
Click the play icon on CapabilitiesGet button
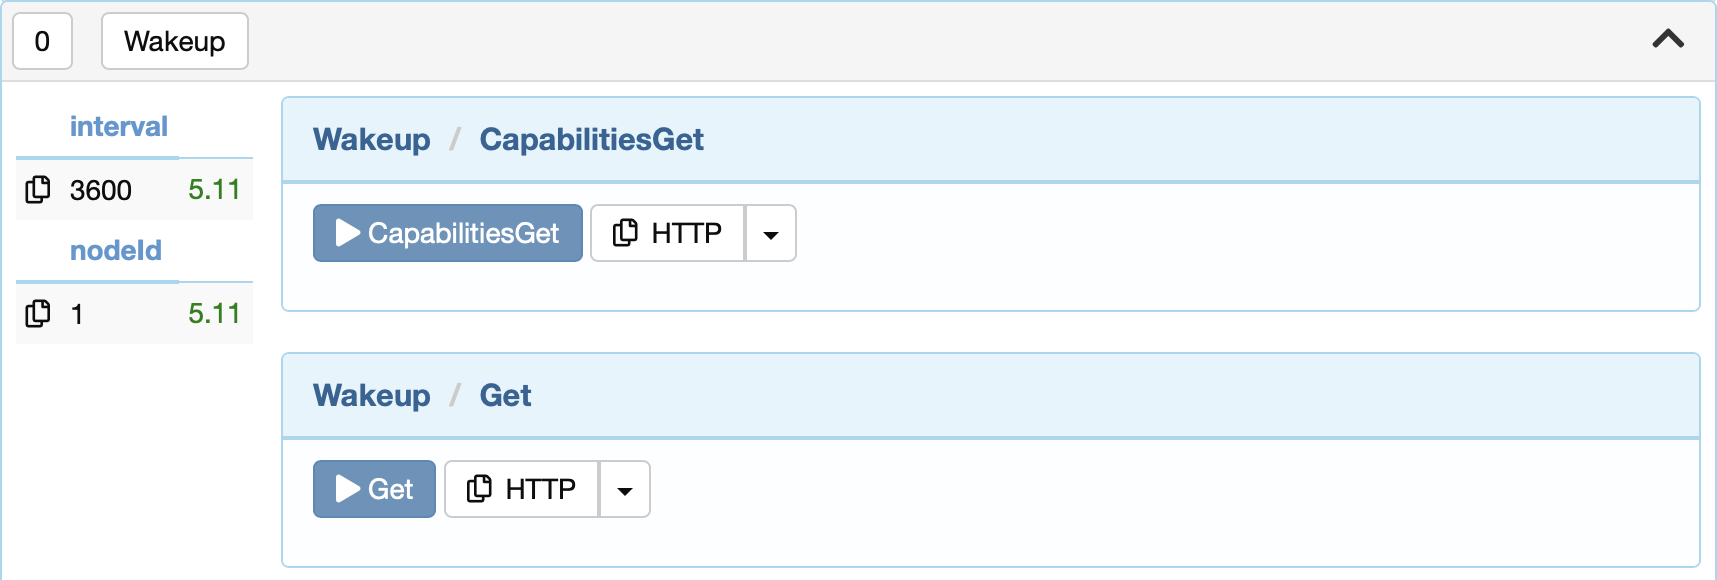click(348, 233)
